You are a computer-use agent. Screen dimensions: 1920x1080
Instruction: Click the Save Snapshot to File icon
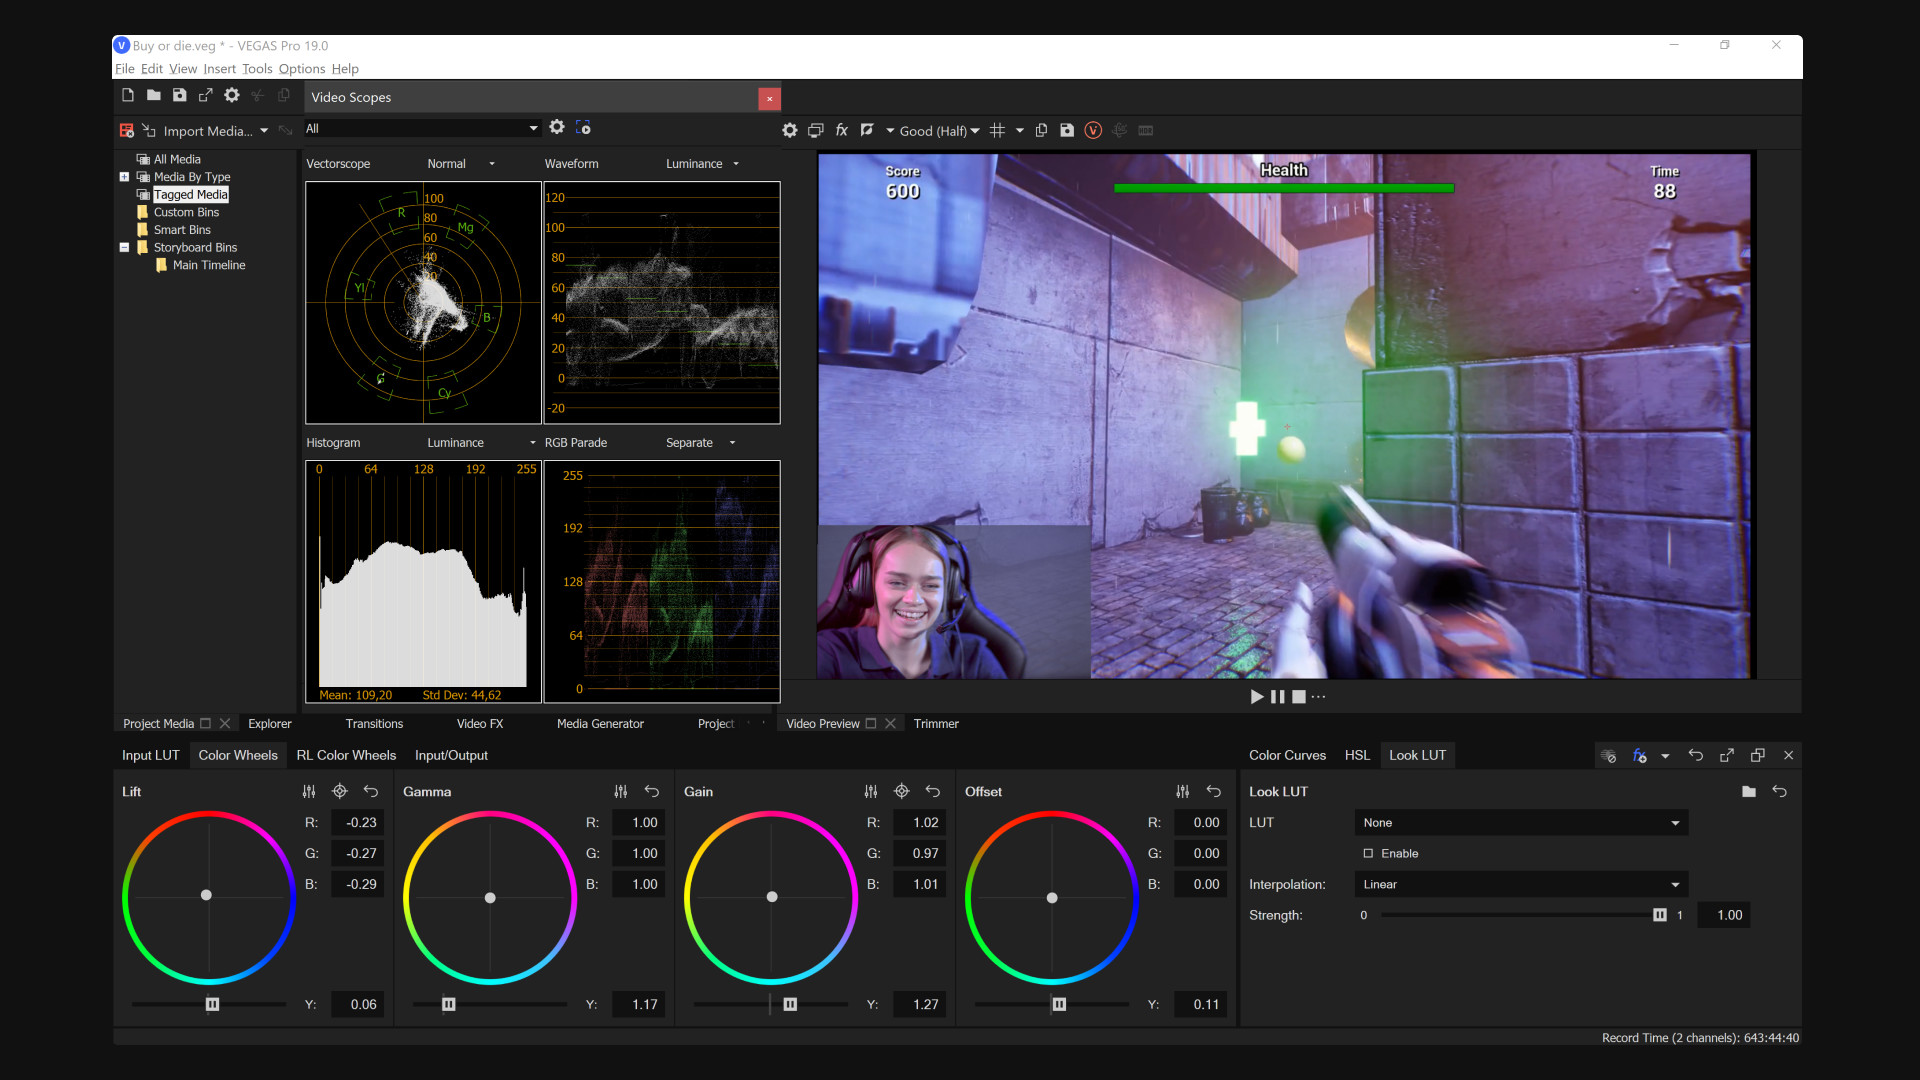click(x=1068, y=130)
